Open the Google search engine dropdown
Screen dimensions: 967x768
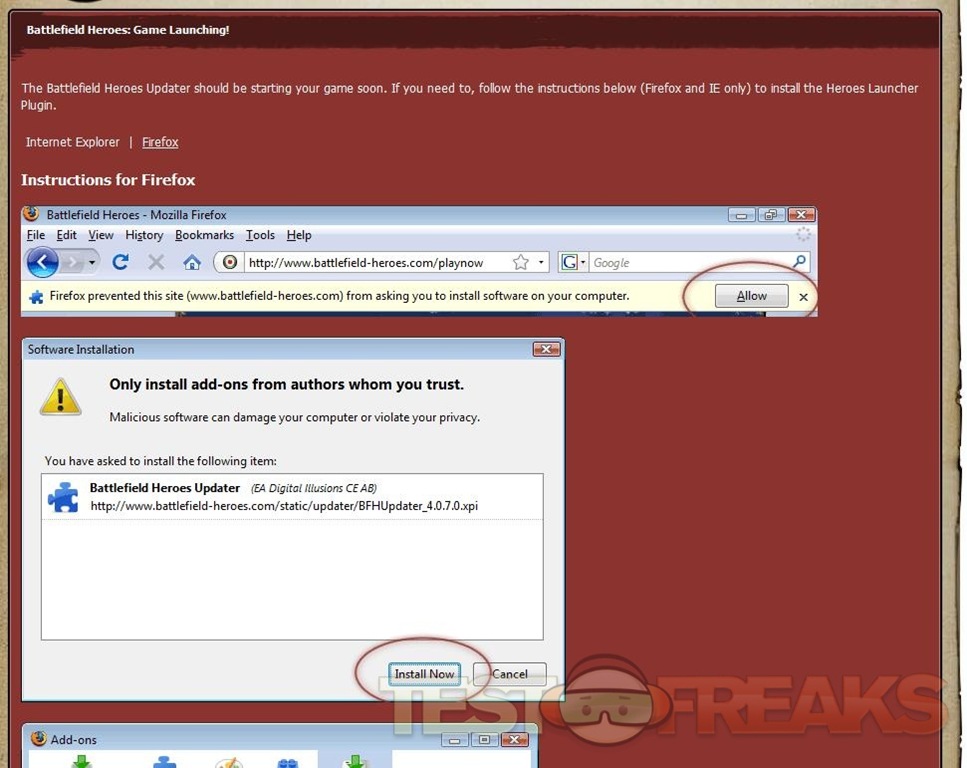tap(573, 262)
